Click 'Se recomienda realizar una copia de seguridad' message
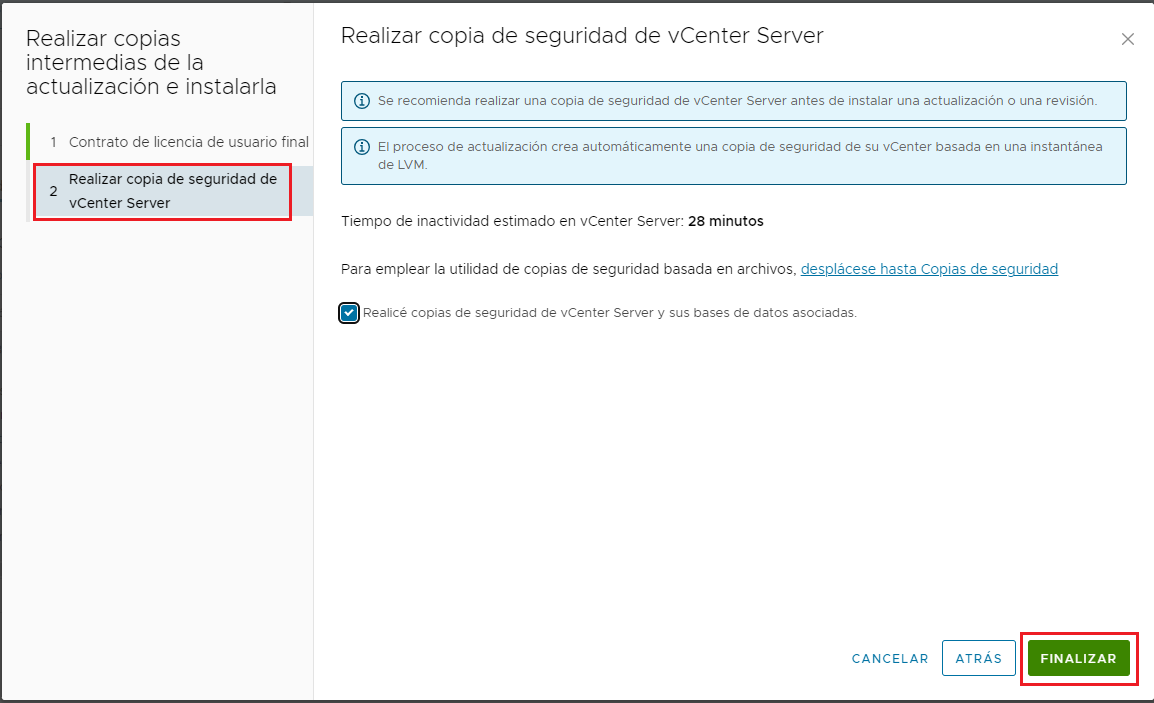 (x=737, y=101)
